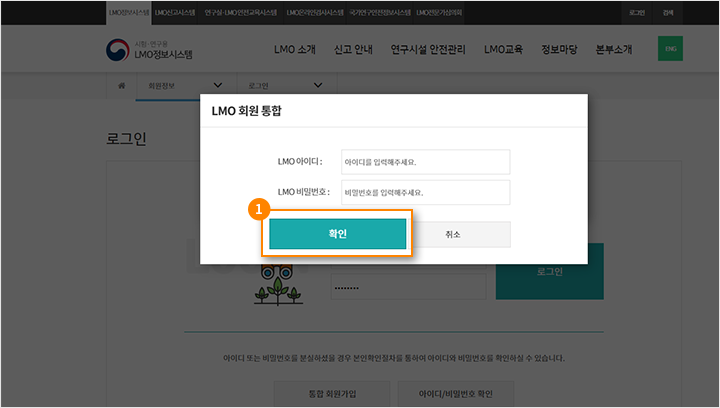Screen dimensions: 720x408
Task: Click the large 로그인 button behind the dialog
Action: pyautogui.click(x=550, y=271)
